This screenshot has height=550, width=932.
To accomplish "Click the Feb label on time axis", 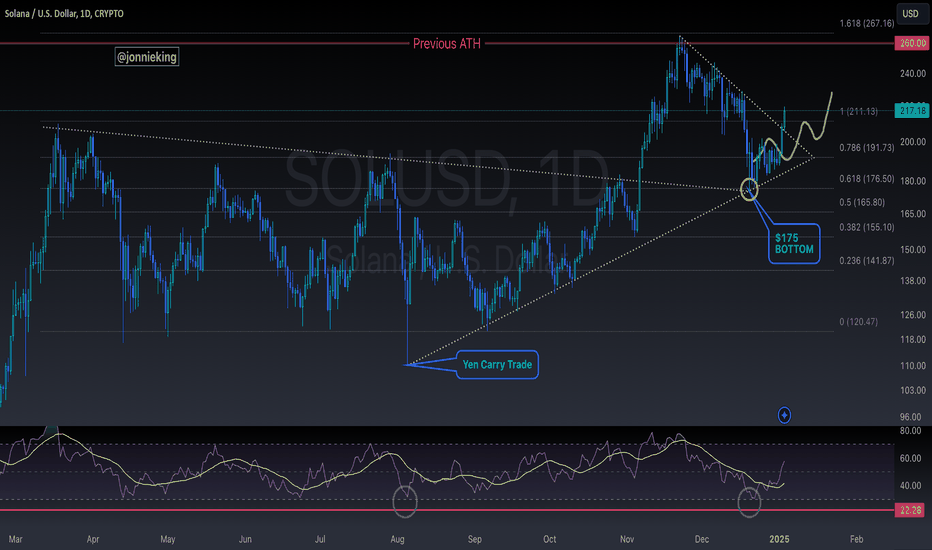I will [x=856, y=539].
